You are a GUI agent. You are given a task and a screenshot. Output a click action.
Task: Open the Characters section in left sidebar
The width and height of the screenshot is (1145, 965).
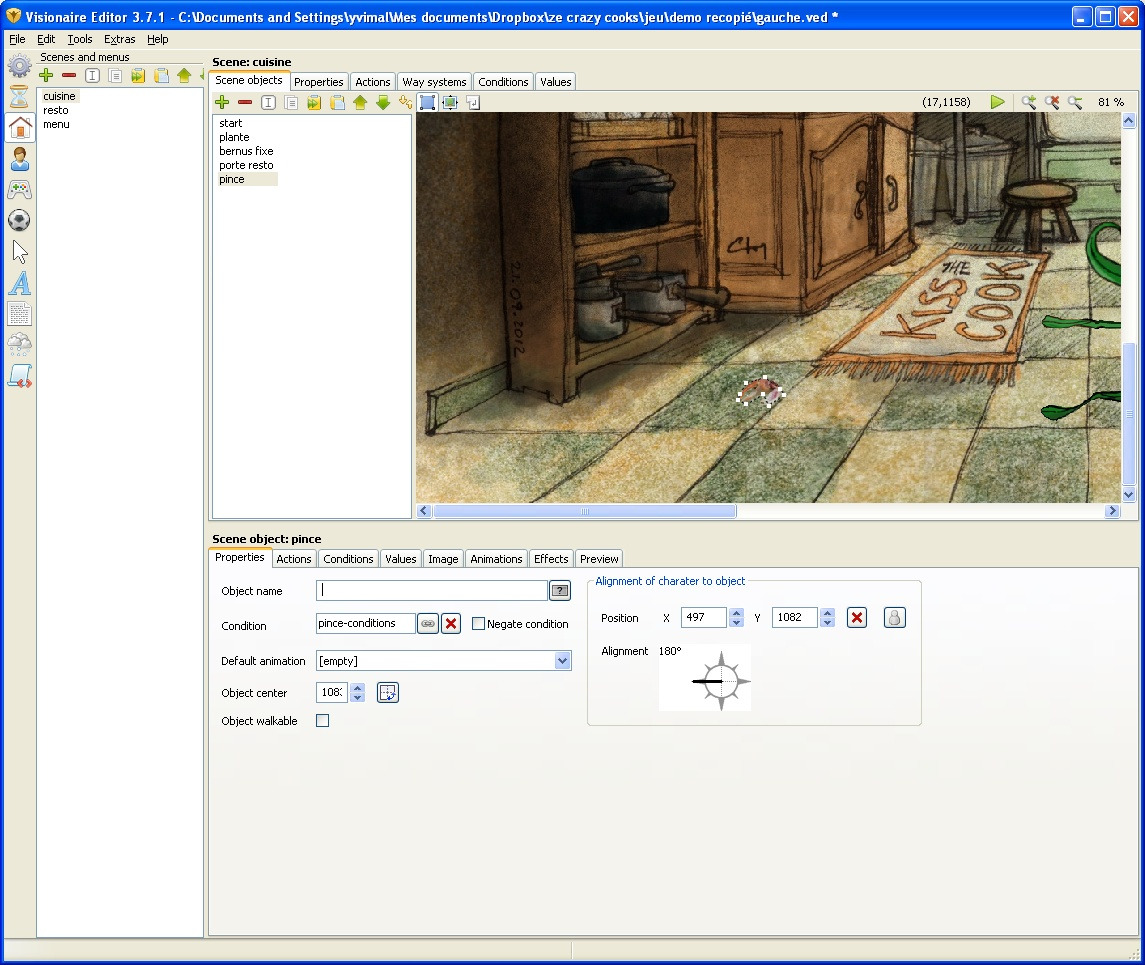20,159
